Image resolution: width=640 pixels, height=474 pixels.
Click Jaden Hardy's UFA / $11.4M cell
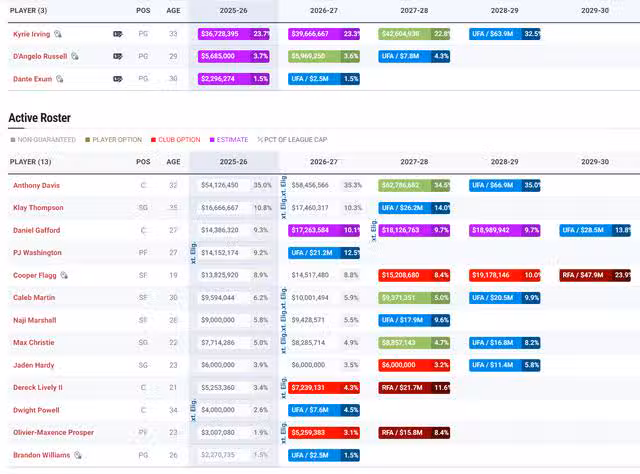point(504,365)
